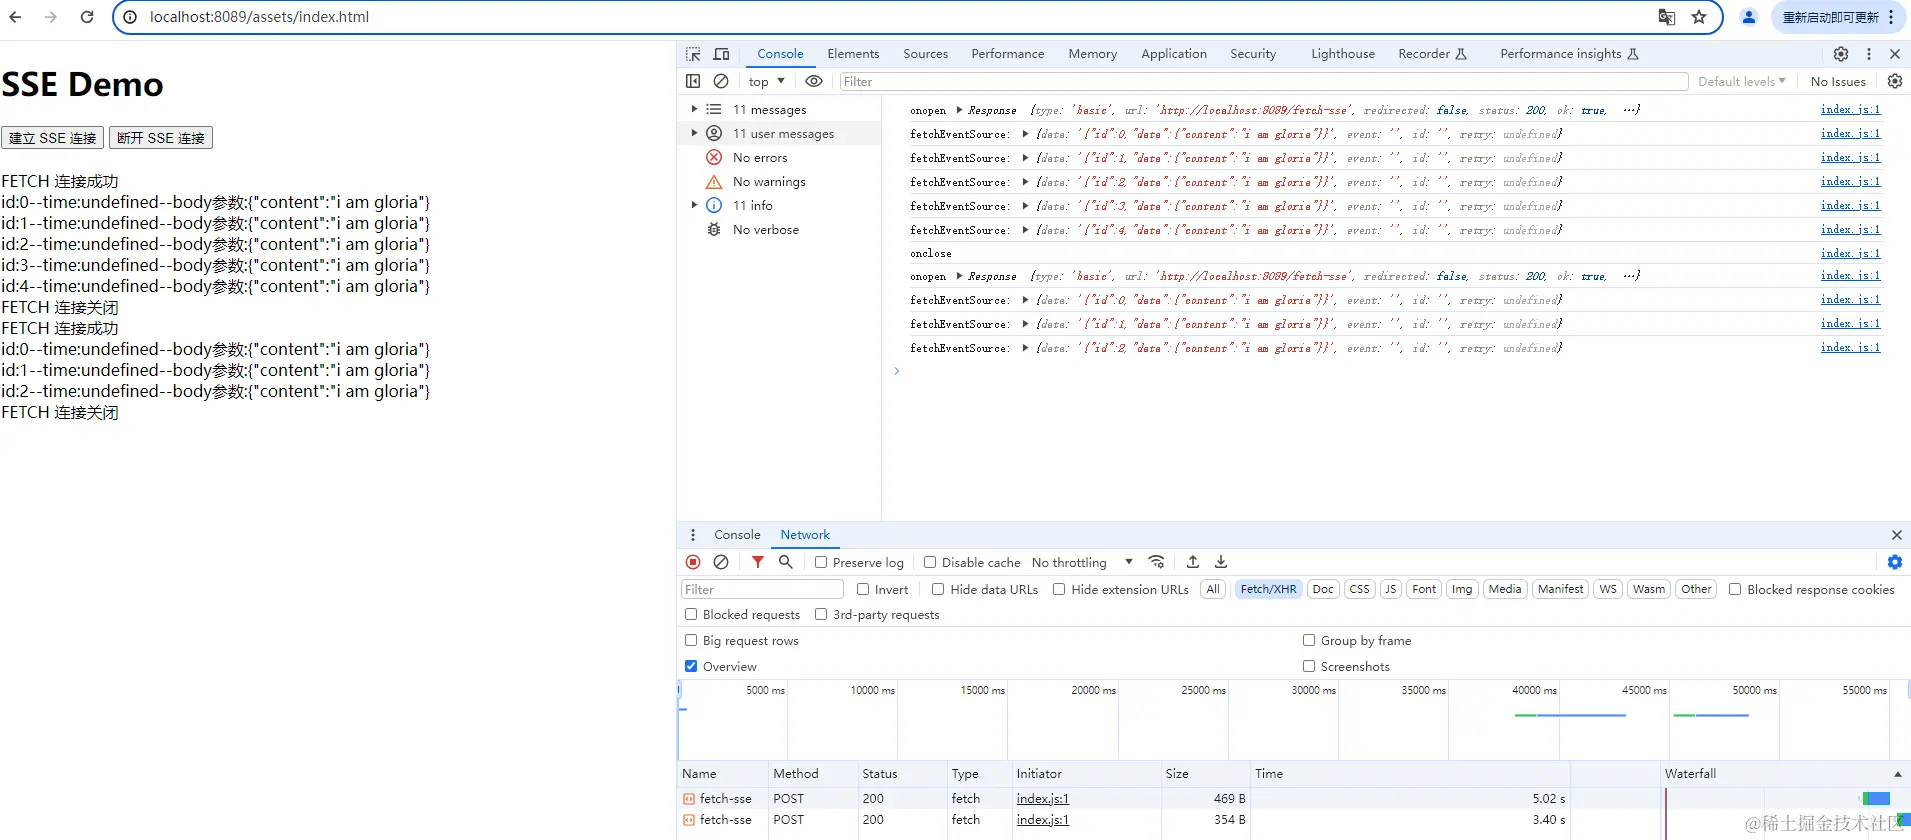Open console settings gear beside No Issues
The height and width of the screenshot is (840, 1911).
coord(1895,81)
